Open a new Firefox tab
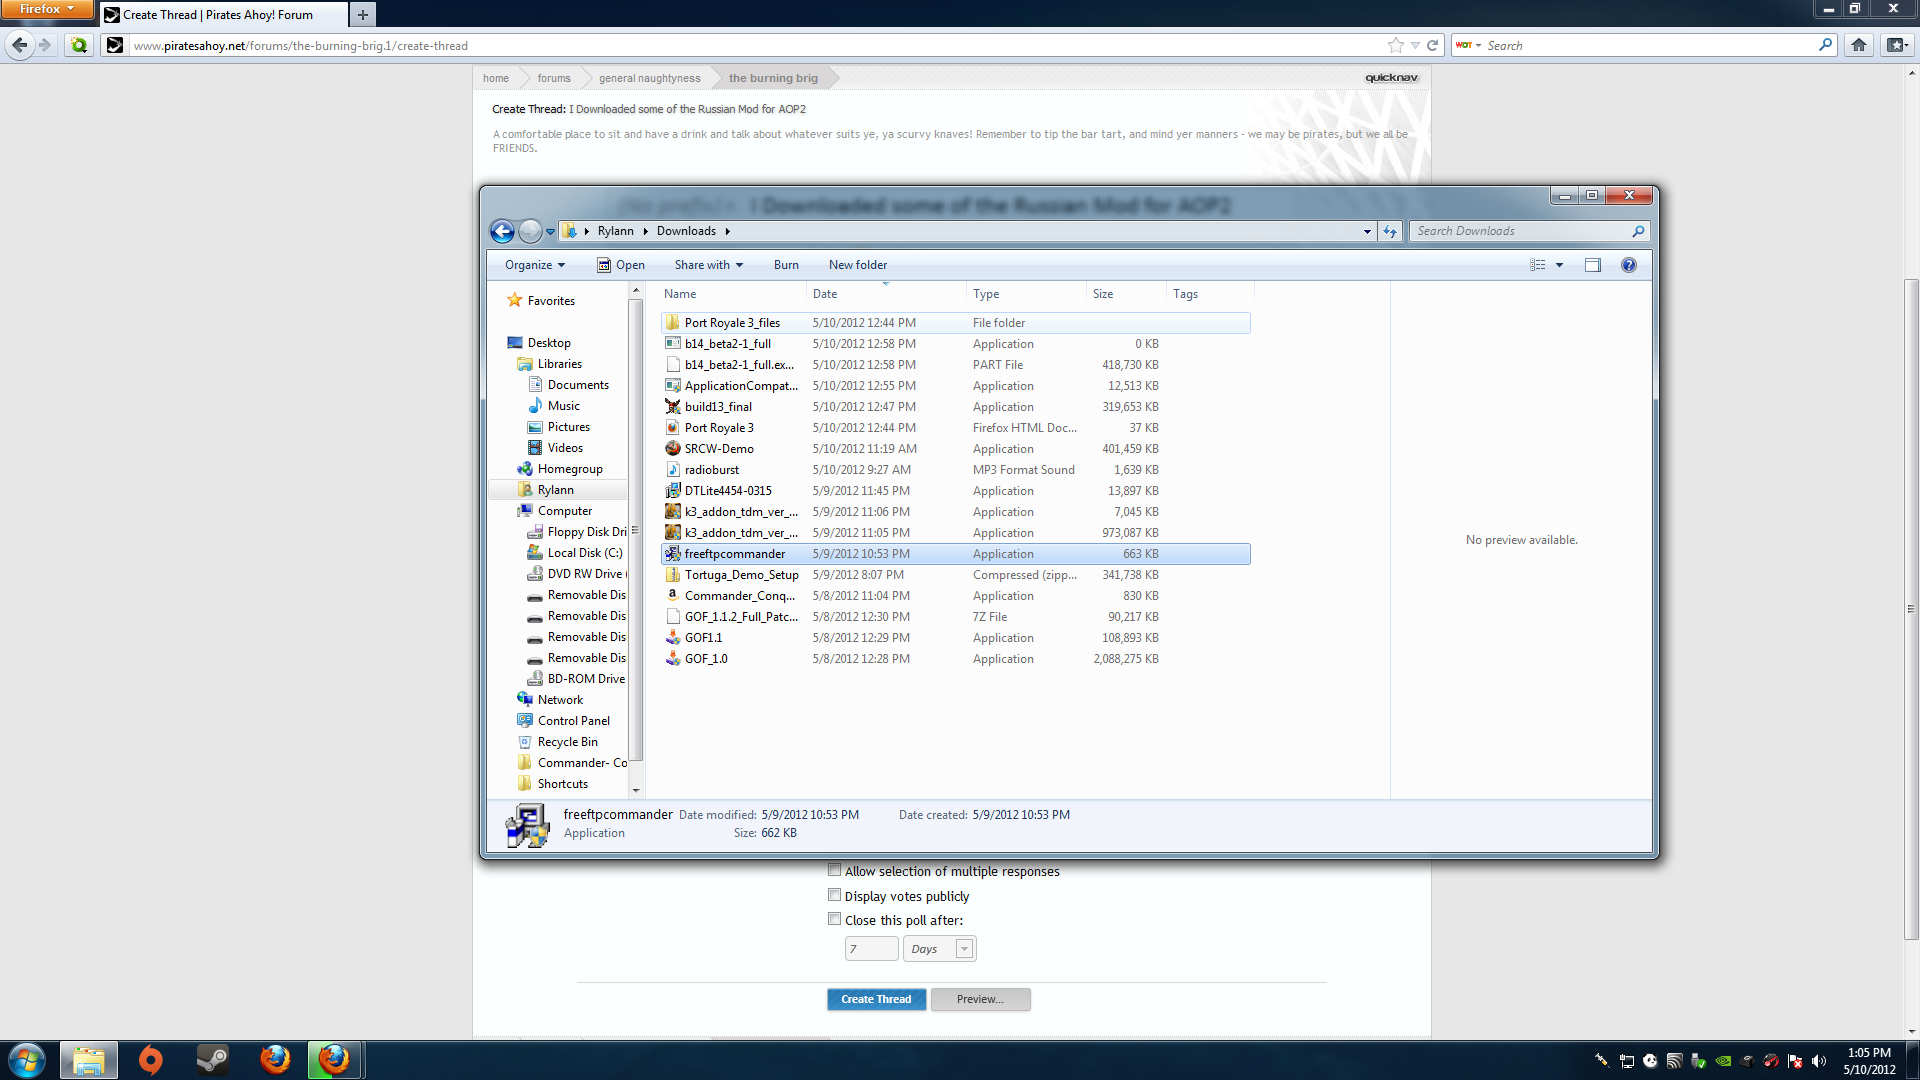 (363, 14)
